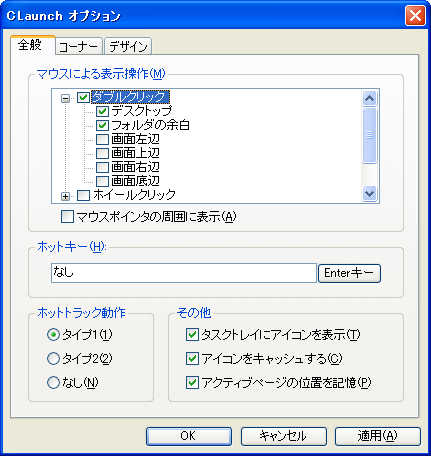
Task: Enable the 画面左辺 checkbox
Action: [x=102, y=139]
